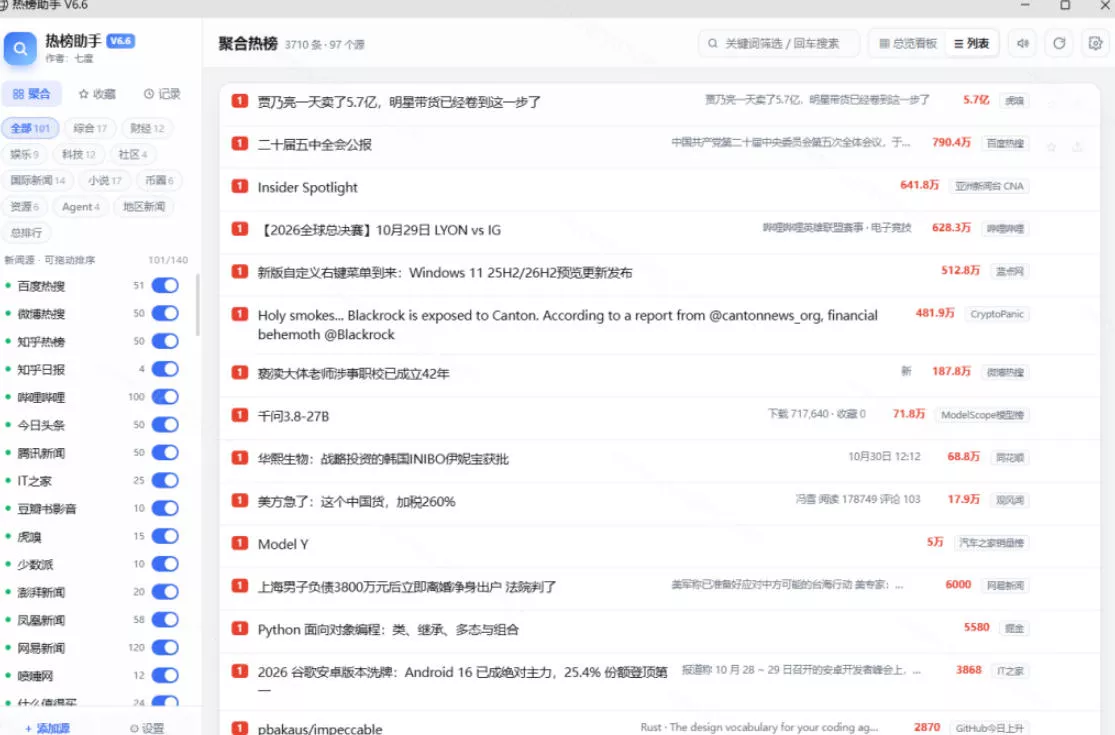Click the 同花顺 source tag
The image size is (1115, 735).
coord(1009,457)
